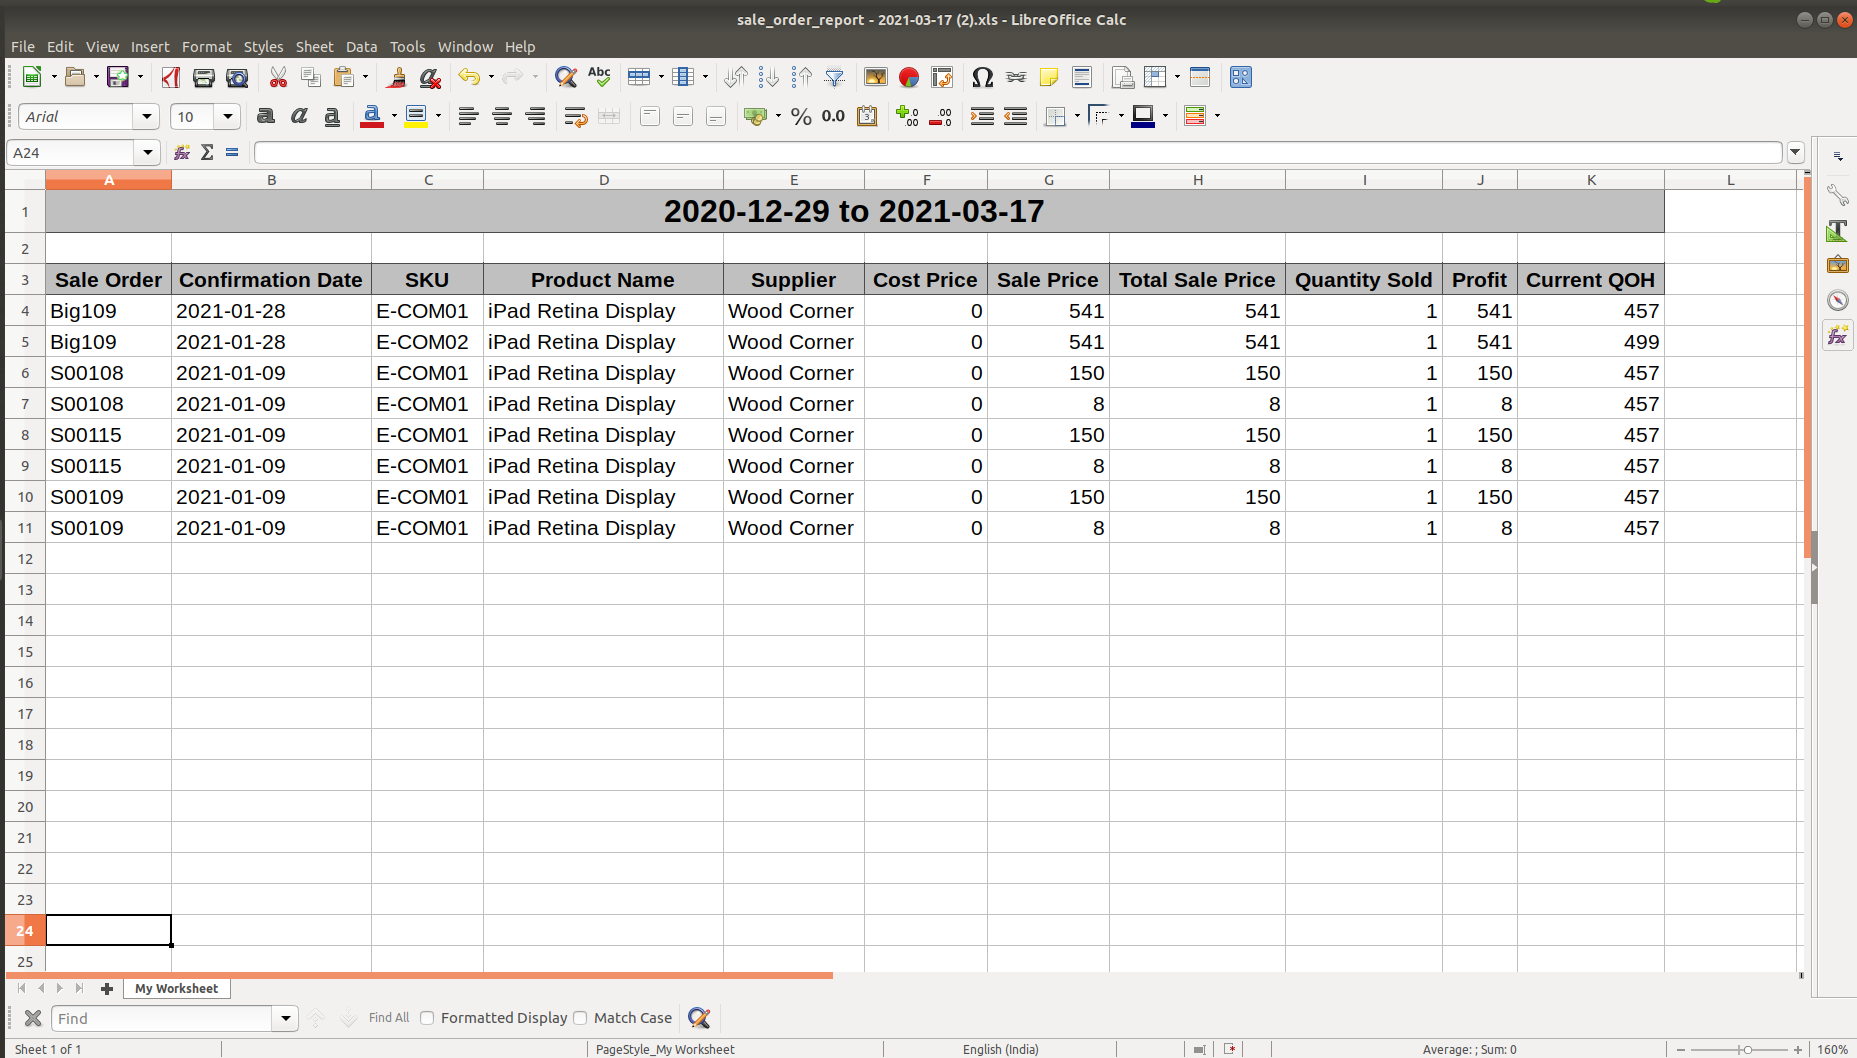Click the Insert Comment note icon
Screen dimensions: 1857x1058
click(x=1049, y=77)
